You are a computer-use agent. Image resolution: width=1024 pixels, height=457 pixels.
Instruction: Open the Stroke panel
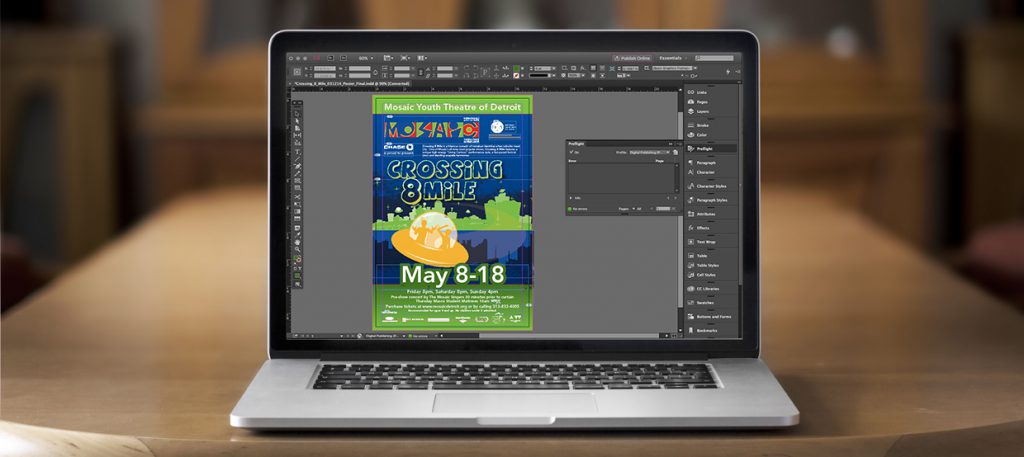click(701, 126)
